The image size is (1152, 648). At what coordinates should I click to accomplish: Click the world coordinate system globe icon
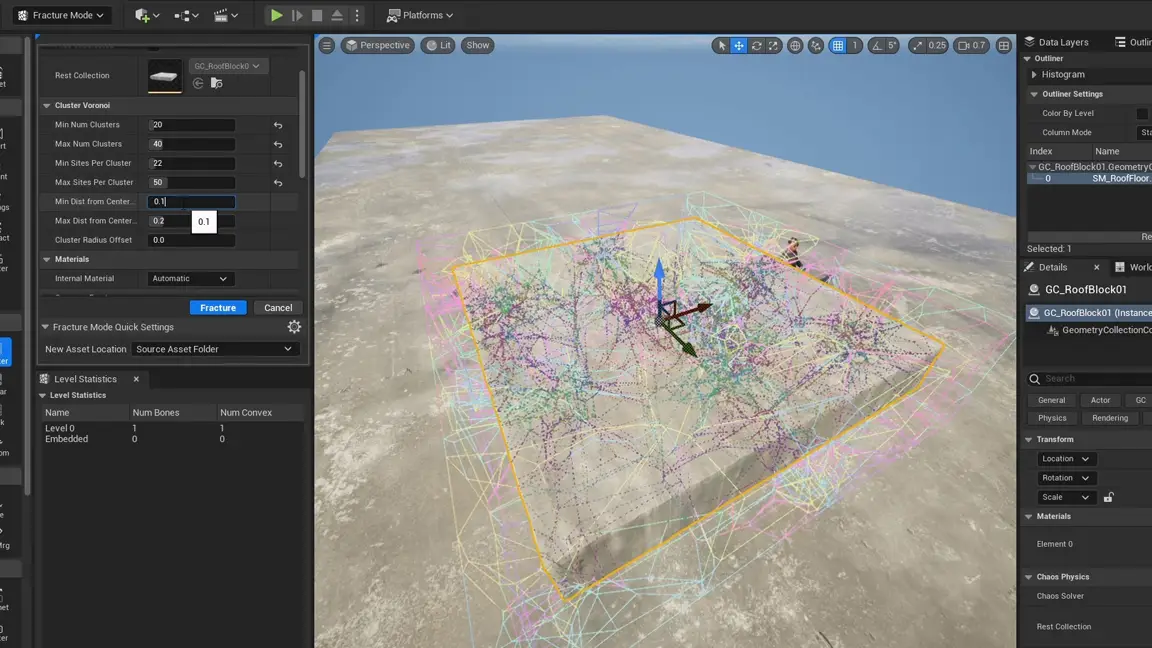tap(795, 46)
